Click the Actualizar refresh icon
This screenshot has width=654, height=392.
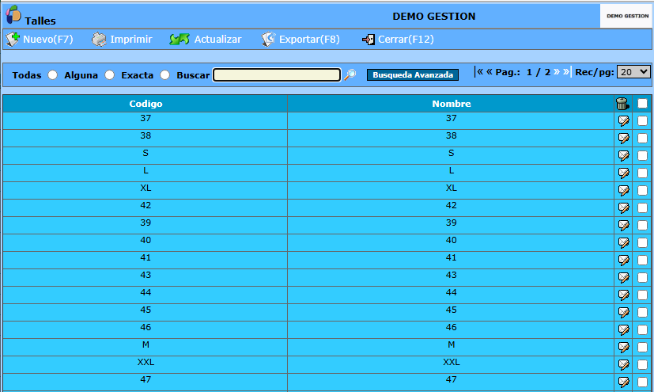point(179,39)
